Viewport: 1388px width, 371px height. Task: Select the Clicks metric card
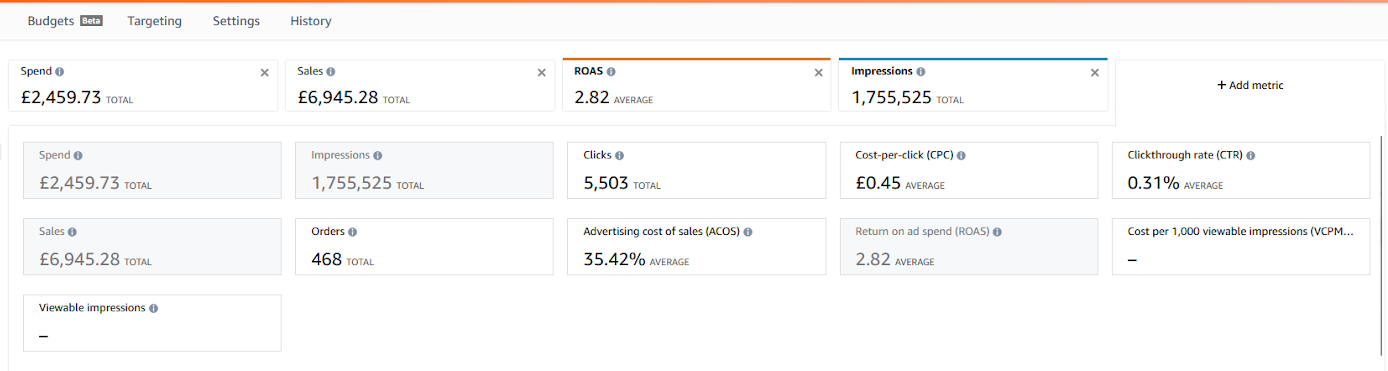click(x=696, y=170)
